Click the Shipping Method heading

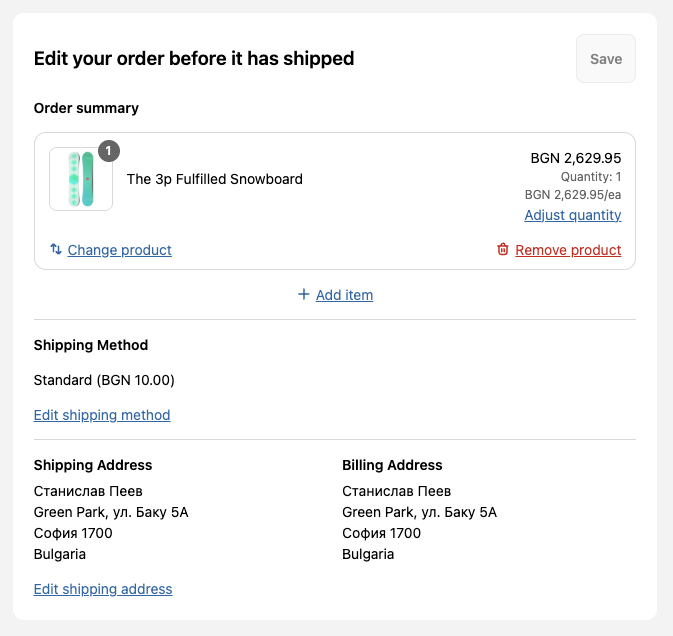91,345
